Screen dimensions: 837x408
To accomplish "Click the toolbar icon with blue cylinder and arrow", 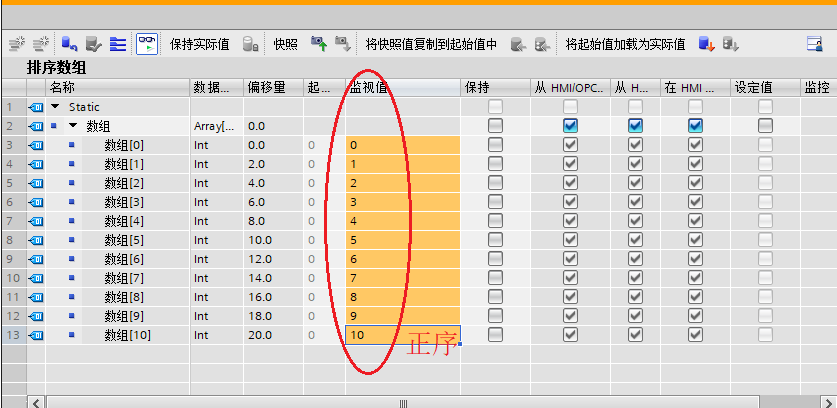I will point(69,44).
